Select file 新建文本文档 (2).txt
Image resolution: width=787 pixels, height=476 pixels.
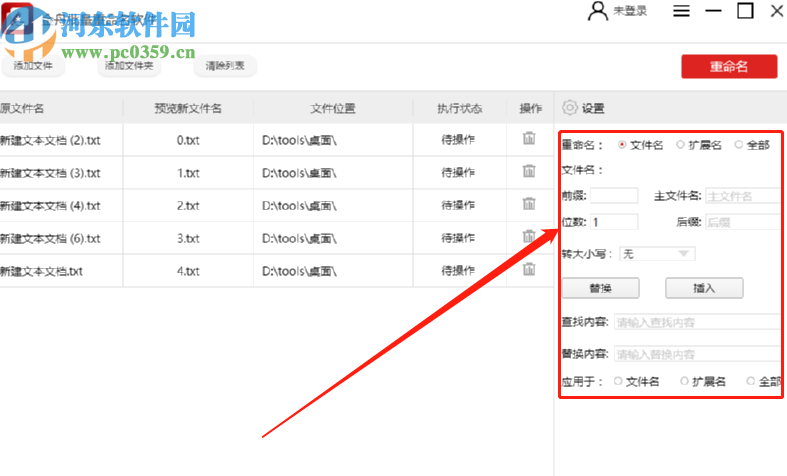click(x=50, y=140)
